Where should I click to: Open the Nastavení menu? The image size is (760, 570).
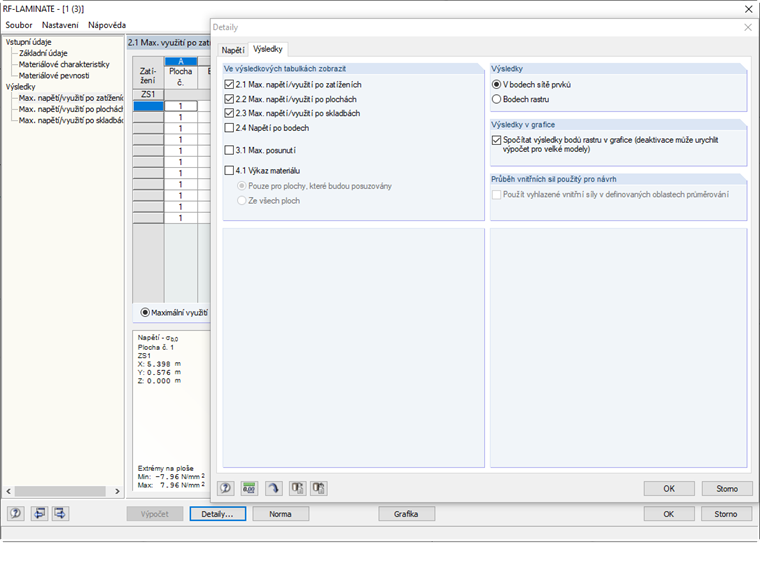pyautogui.click(x=60, y=25)
